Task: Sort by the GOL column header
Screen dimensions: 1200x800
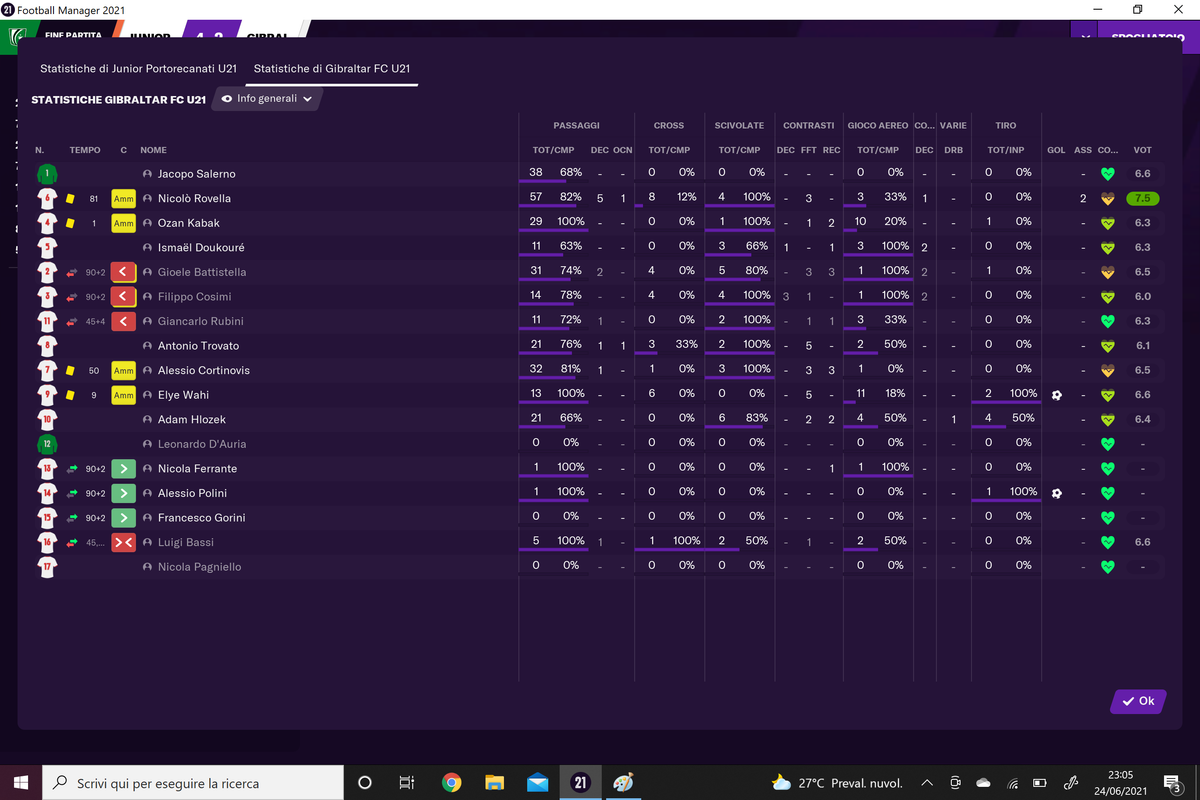Action: [1056, 150]
